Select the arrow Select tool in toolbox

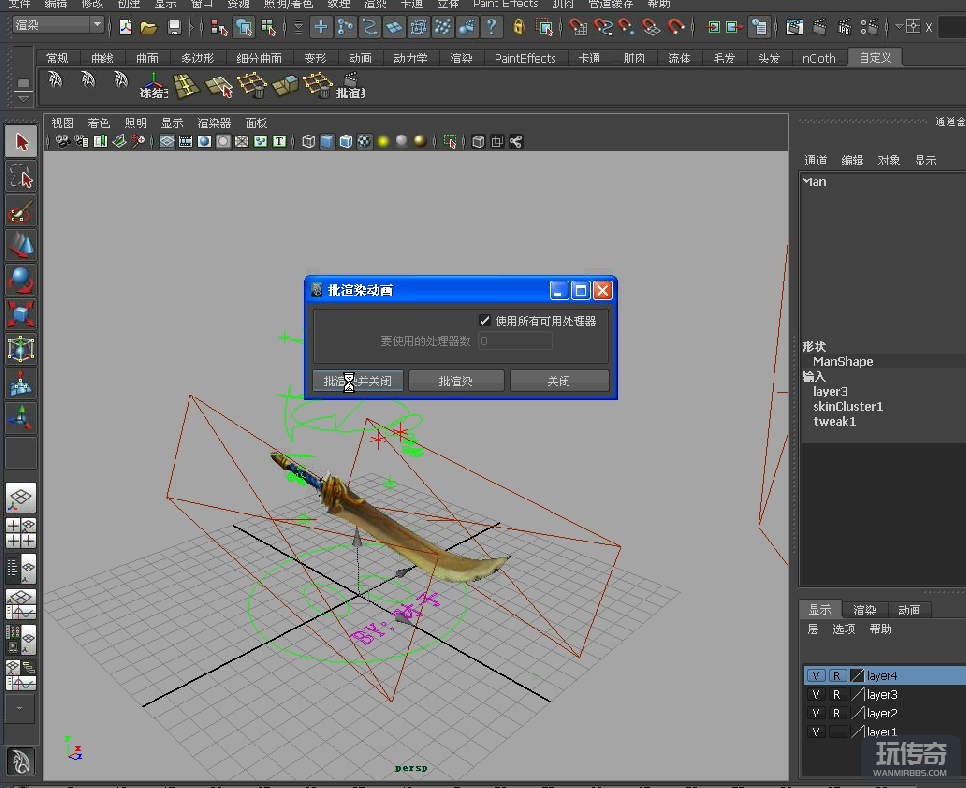(21, 142)
